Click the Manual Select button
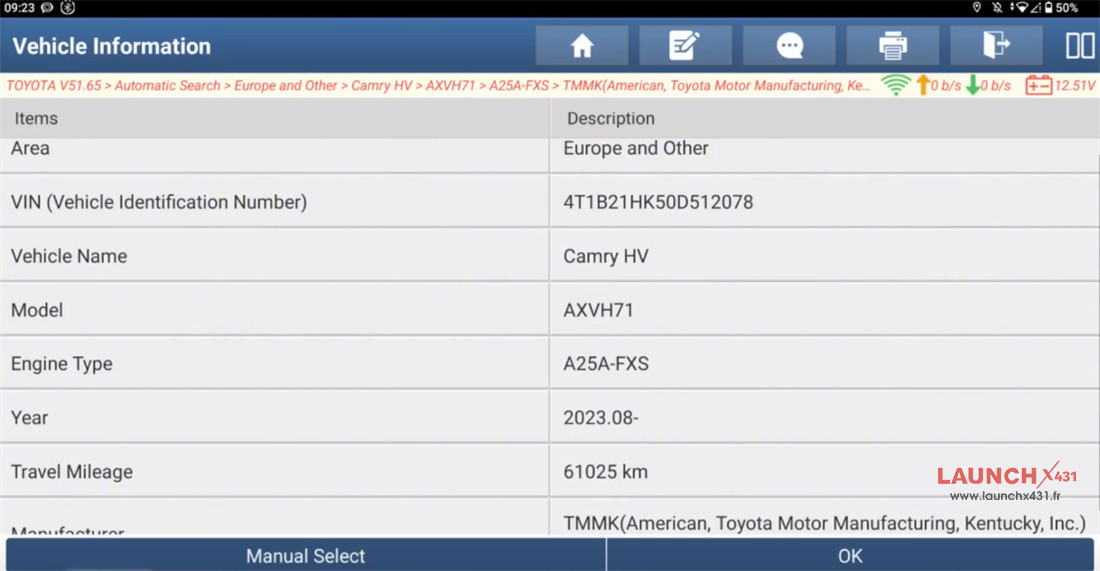 point(306,556)
